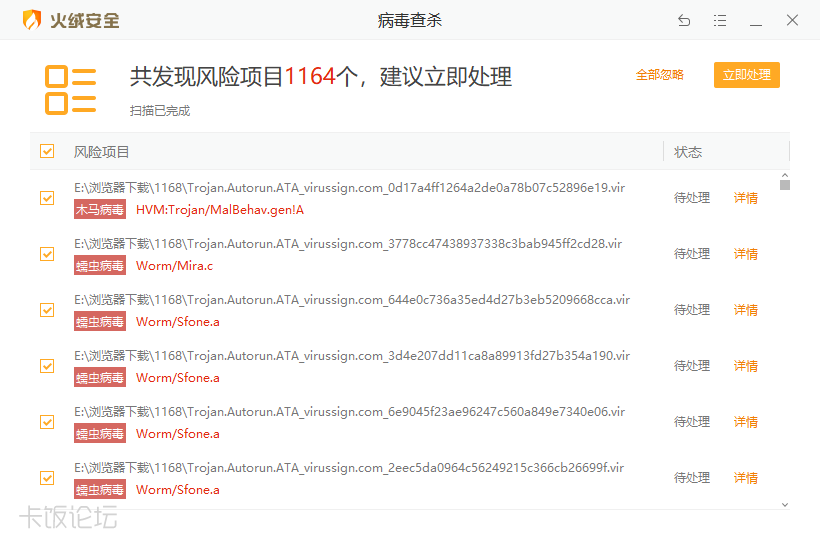Select the file row ending 2eec5da0964c56249215c366cb26699f.vir
The height and width of the screenshot is (540, 820).
pyautogui.click(x=350, y=468)
